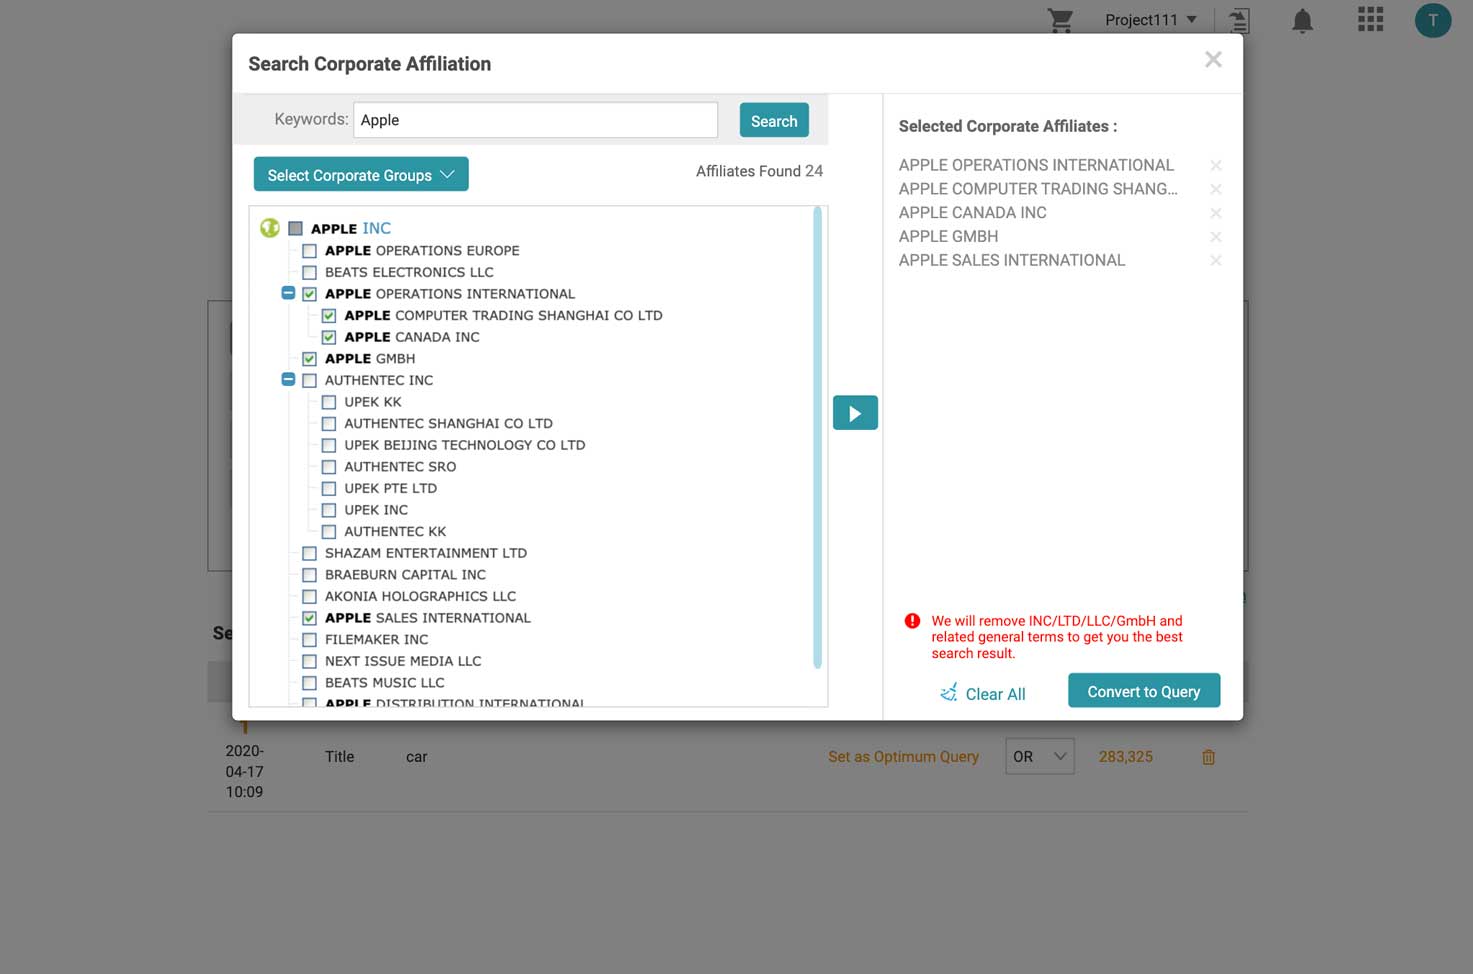Collapse APPLE OPERATIONS INTERNATIONAL node
This screenshot has width=1473, height=974.
point(288,293)
